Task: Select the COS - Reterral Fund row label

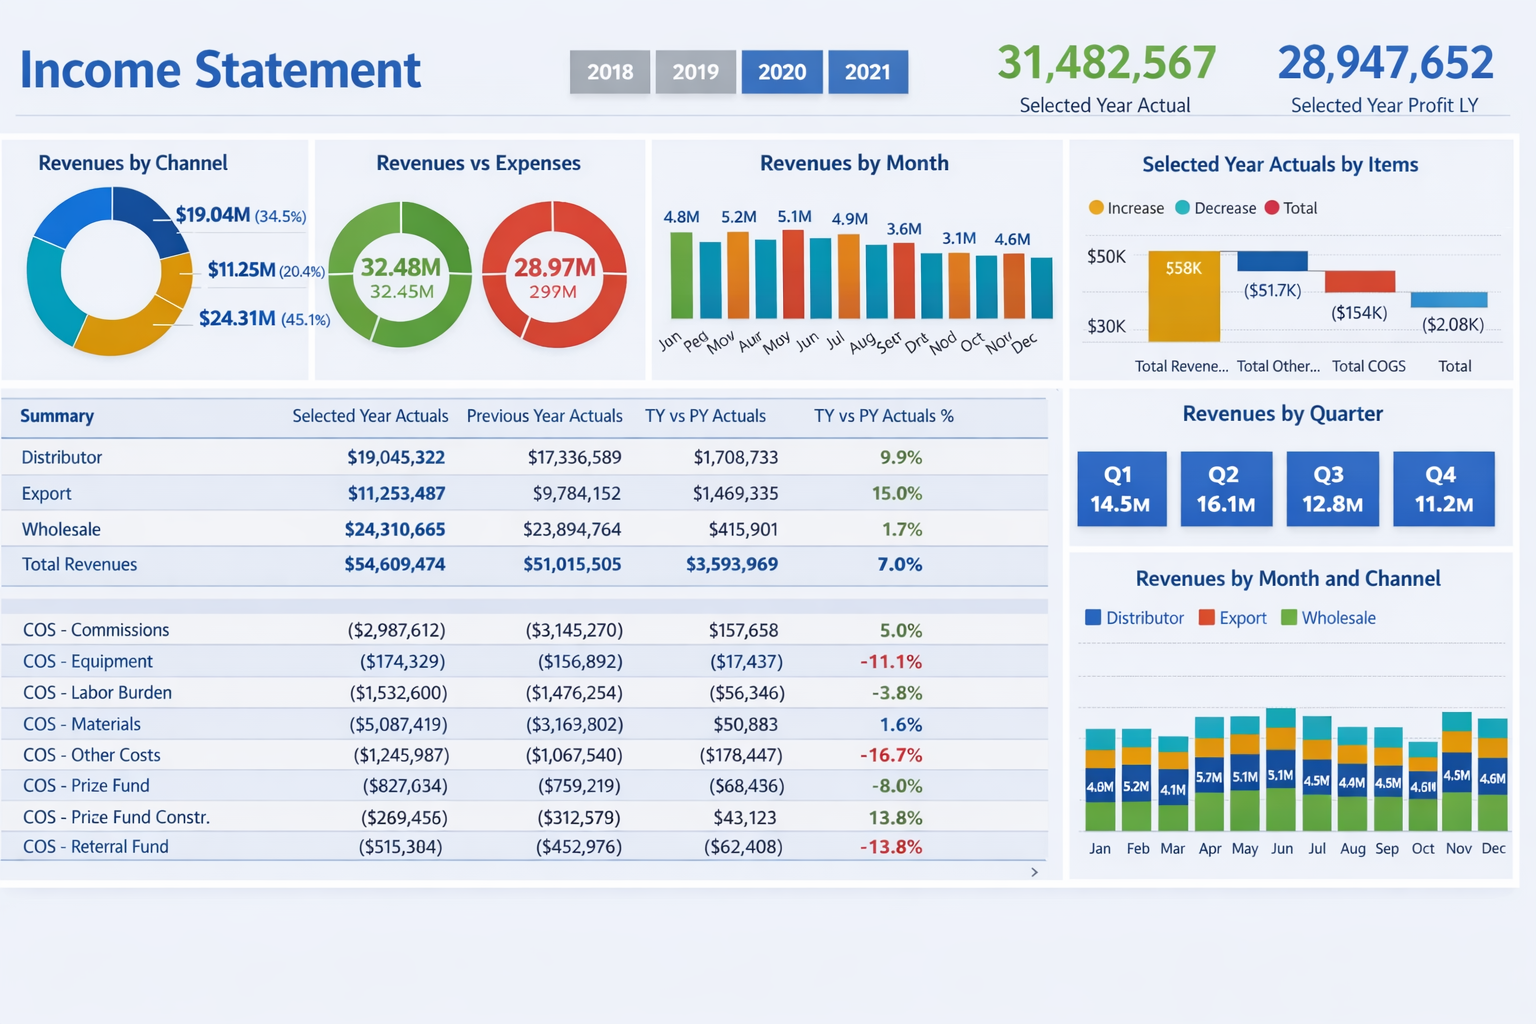Action: pyautogui.click(x=96, y=846)
